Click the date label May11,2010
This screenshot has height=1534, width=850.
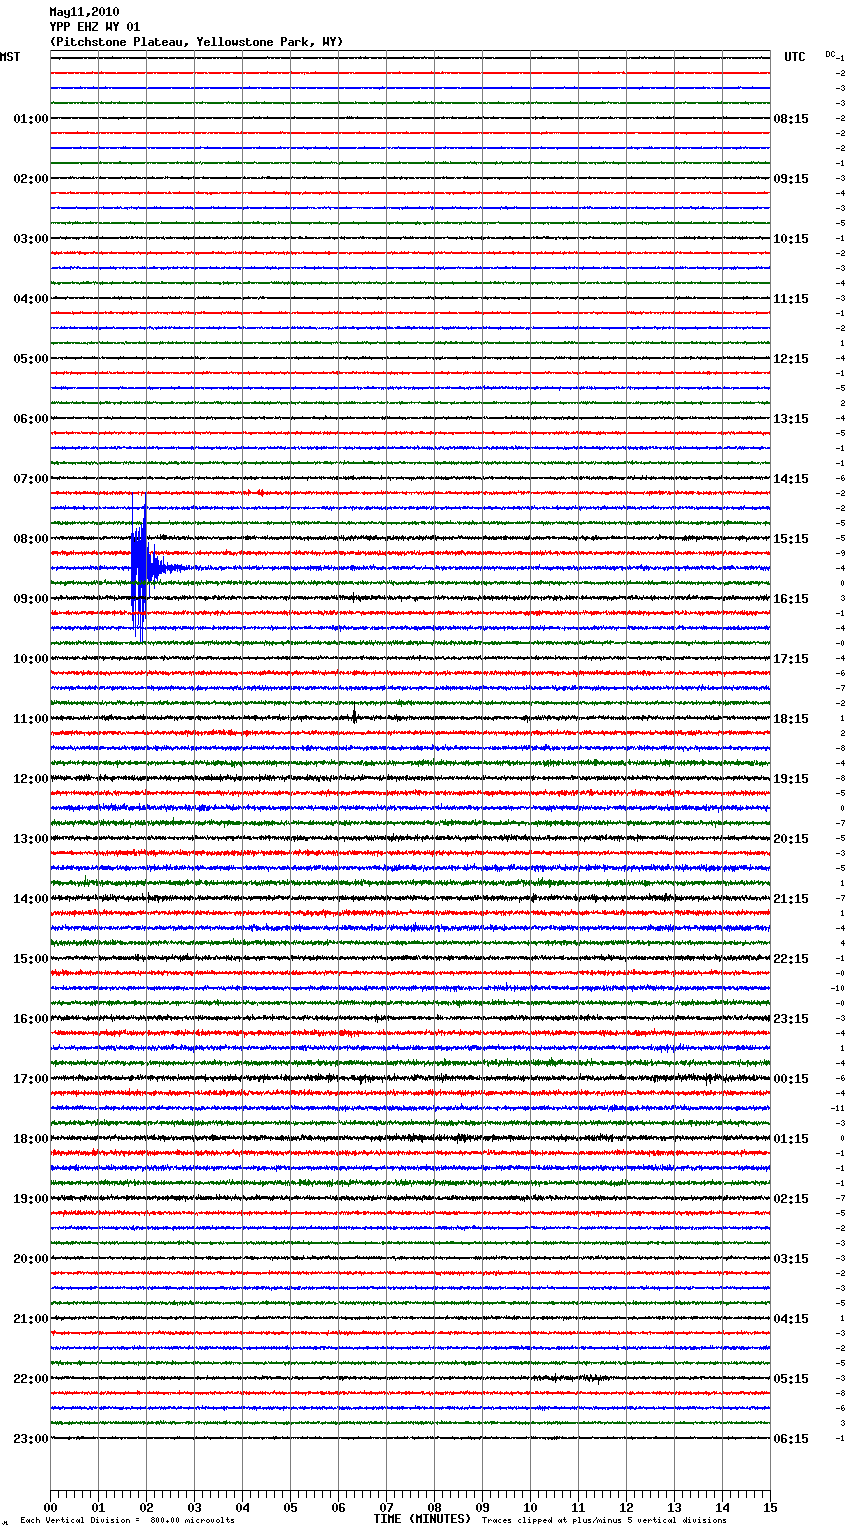pos(84,12)
